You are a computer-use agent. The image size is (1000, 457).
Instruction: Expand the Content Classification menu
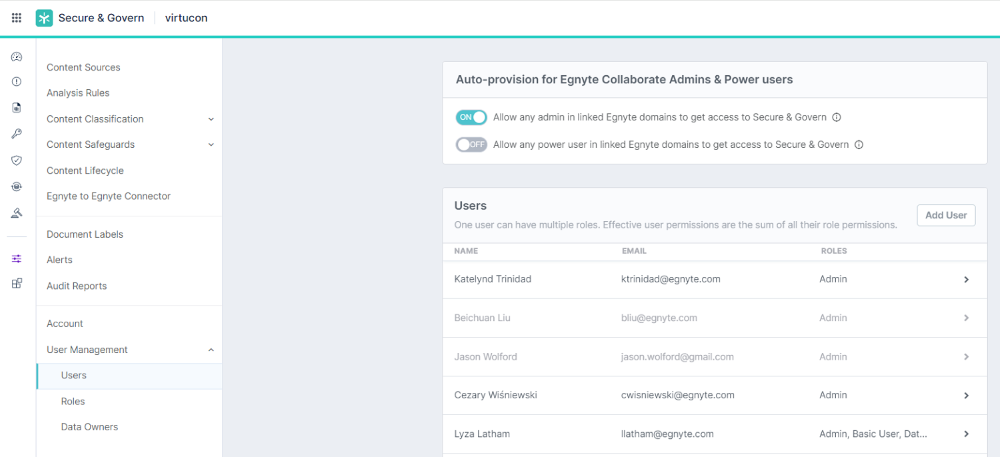tap(211, 119)
